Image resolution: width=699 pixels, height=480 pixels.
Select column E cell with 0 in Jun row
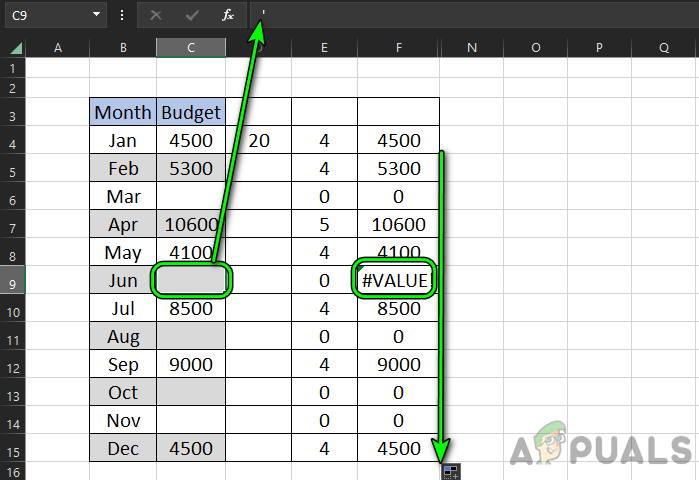coord(324,280)
